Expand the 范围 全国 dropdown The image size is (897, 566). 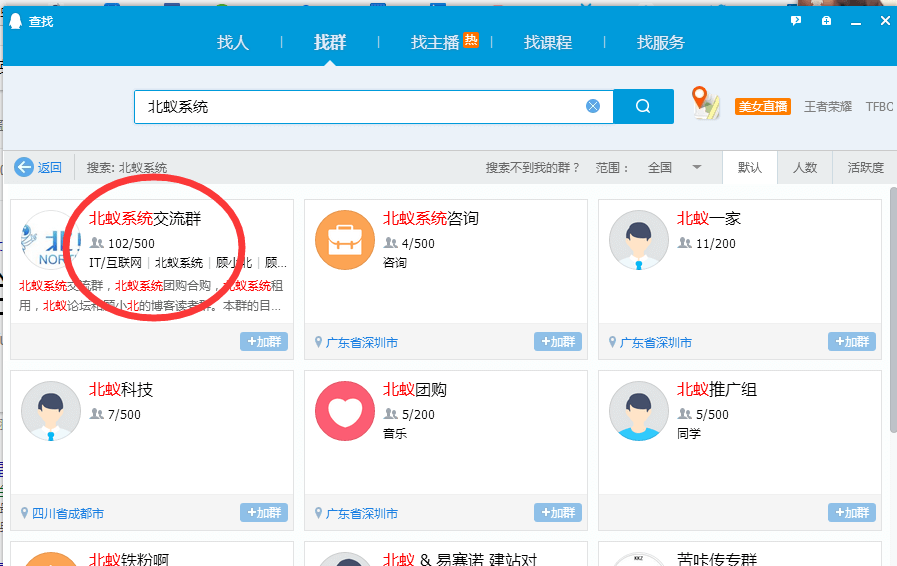point(697,167)
